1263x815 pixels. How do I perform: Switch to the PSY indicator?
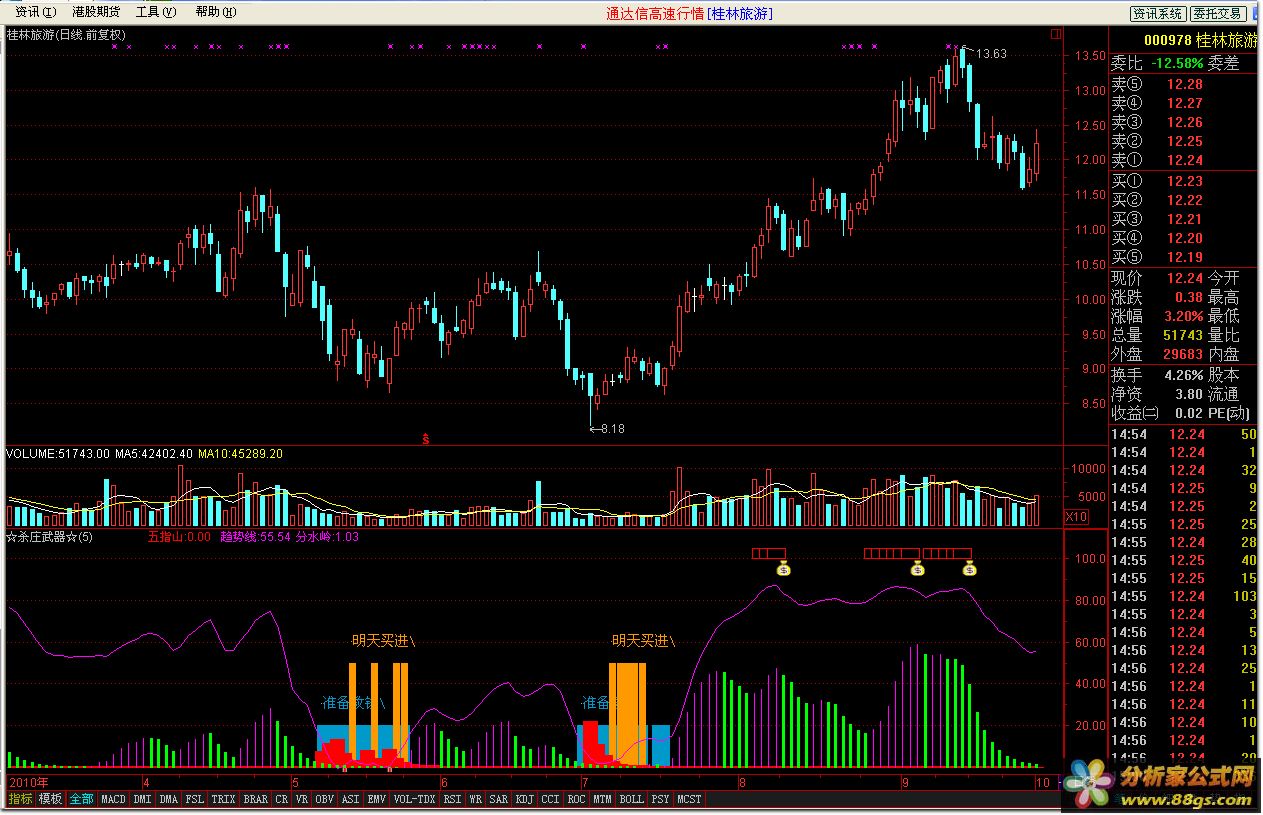660,799
